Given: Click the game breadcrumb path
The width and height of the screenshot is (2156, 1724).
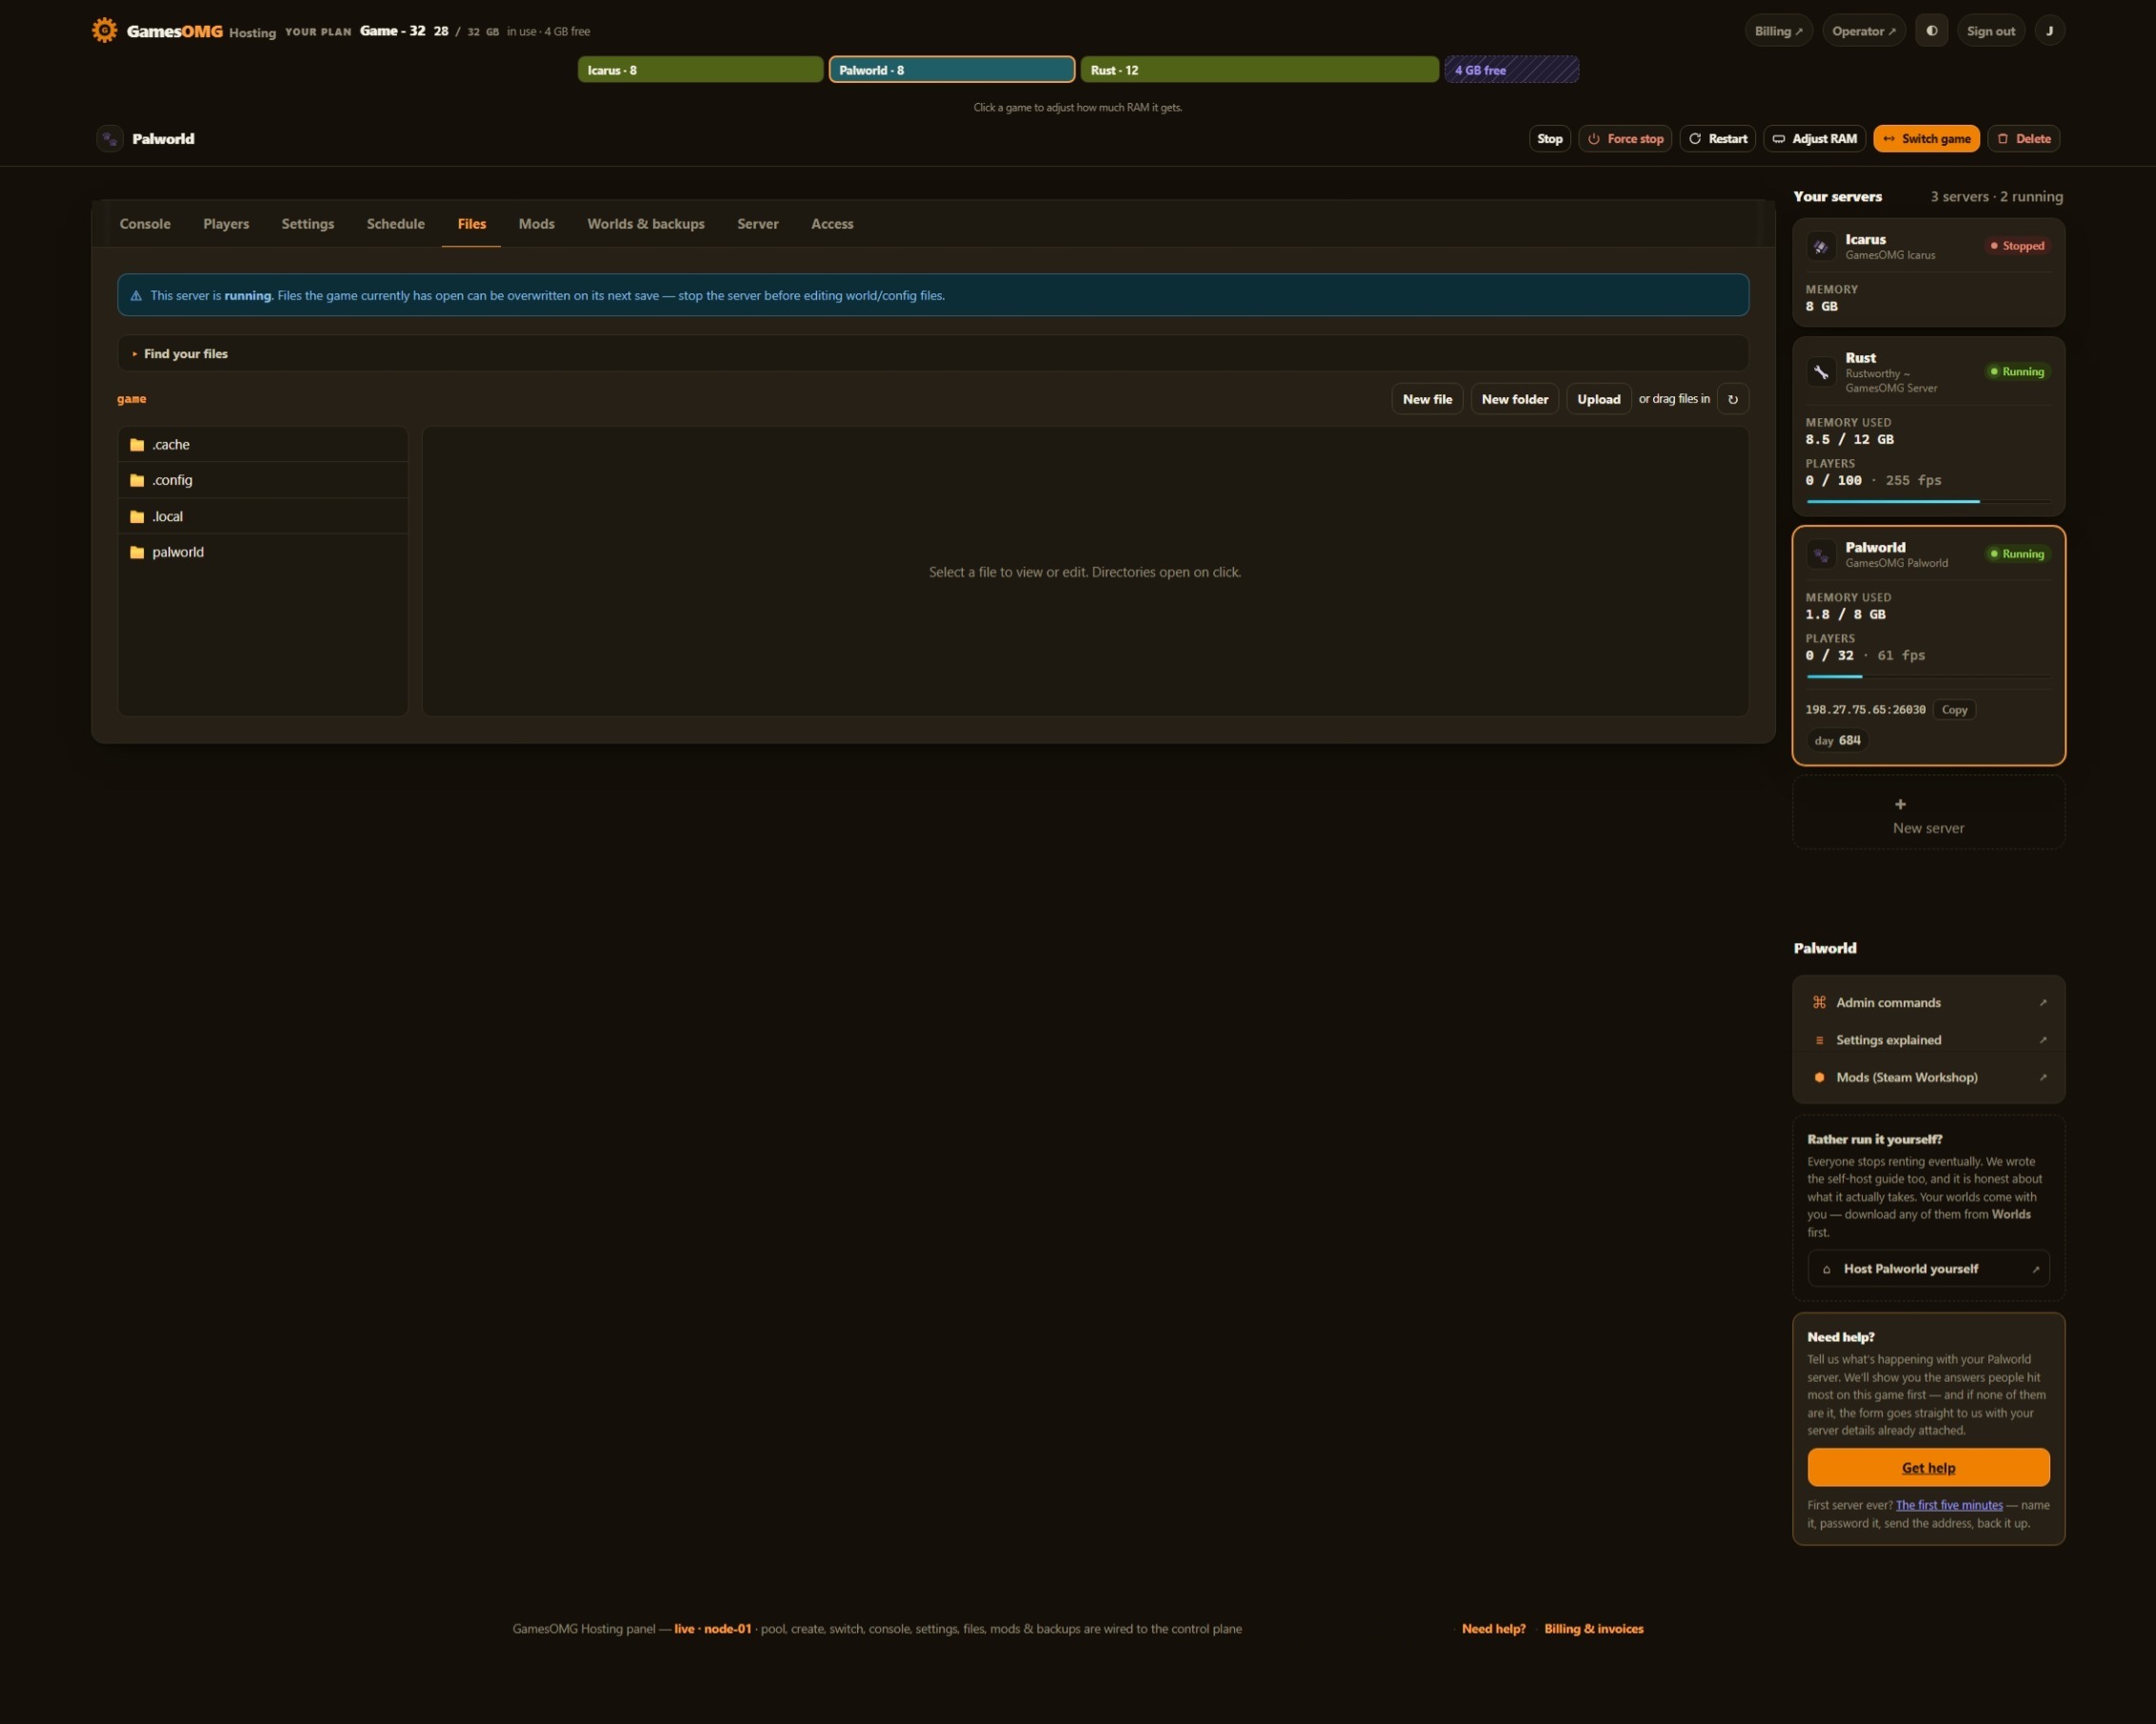Looking at the screenshot, I should [x=131, y=399].
